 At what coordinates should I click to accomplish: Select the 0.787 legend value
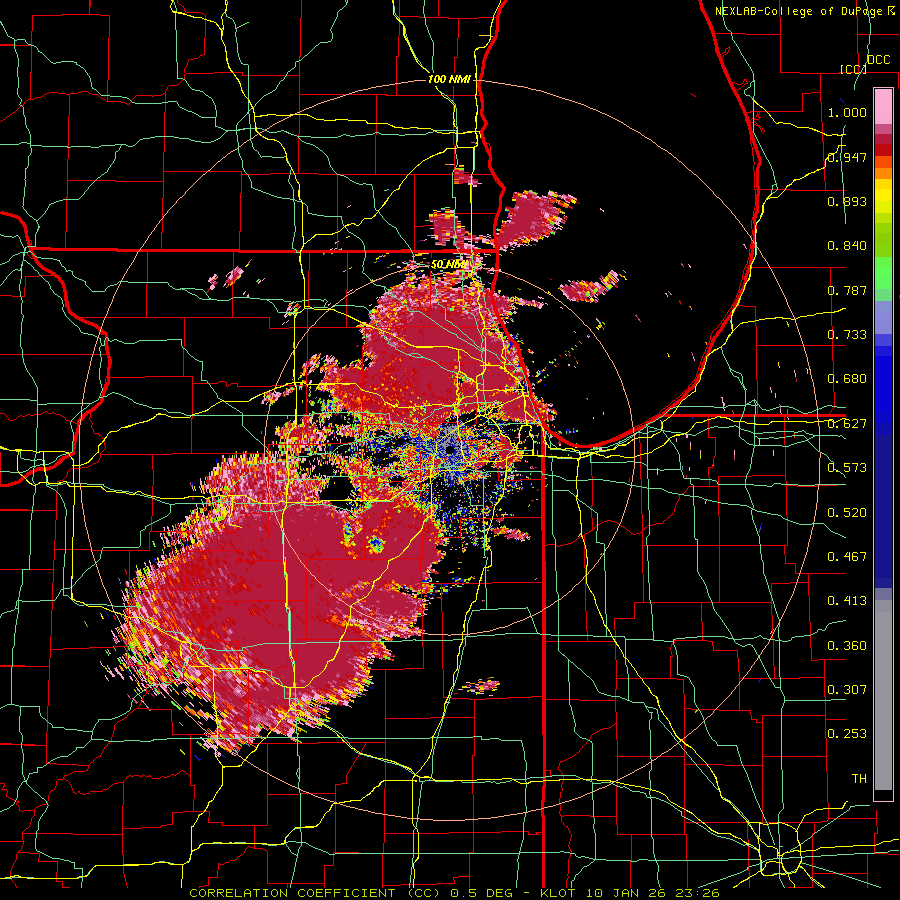click(847, 290)
